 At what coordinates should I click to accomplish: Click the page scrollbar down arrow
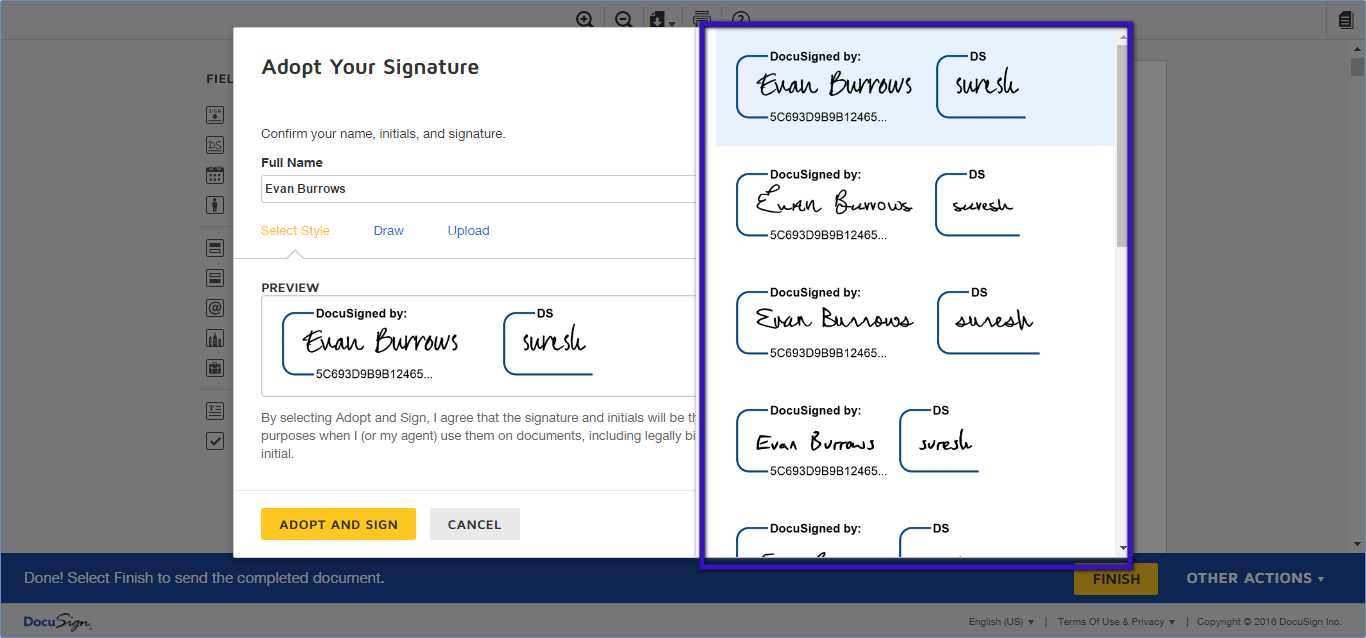tap(1357, 544)
